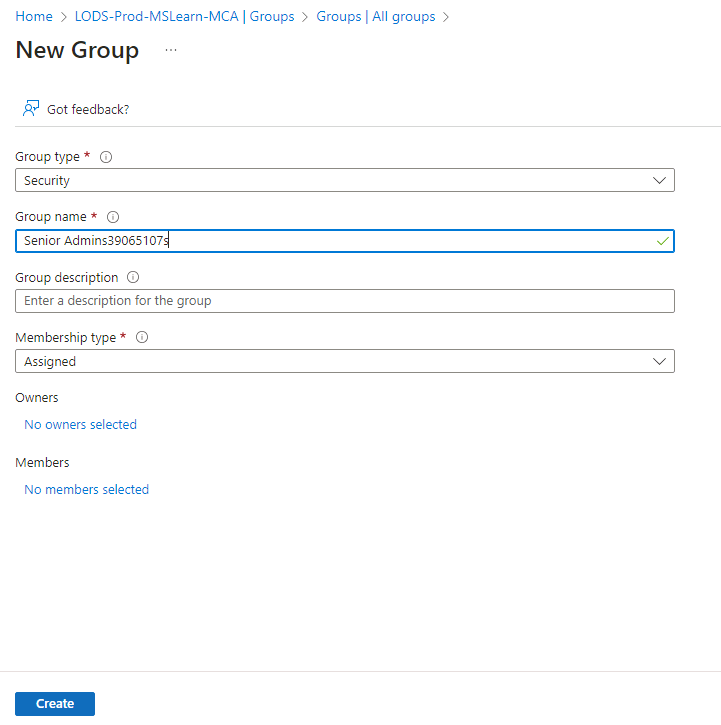This screenshot has height=725, width=721.
Task: Click the feedback person icon
Action: tap(31, 108)
